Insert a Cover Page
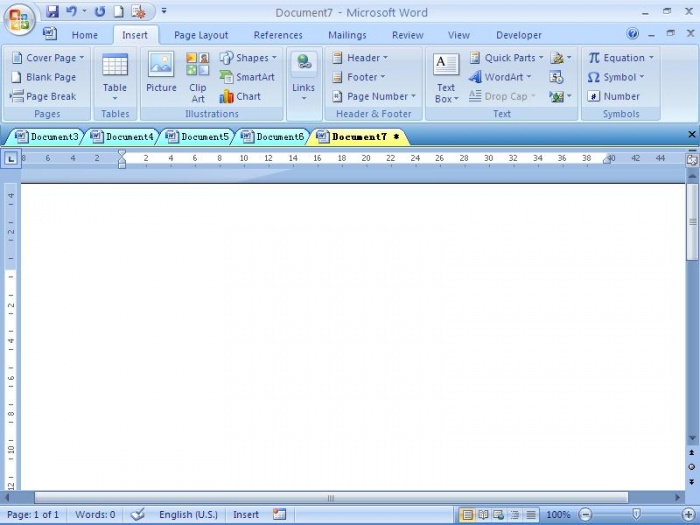 point(48,58)
